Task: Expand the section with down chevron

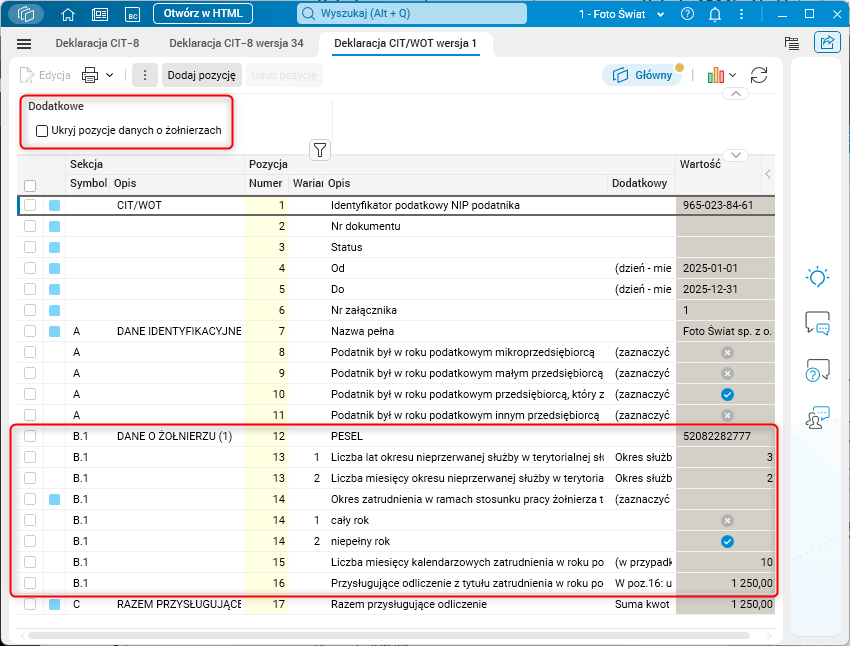Action: coord(736,155)
